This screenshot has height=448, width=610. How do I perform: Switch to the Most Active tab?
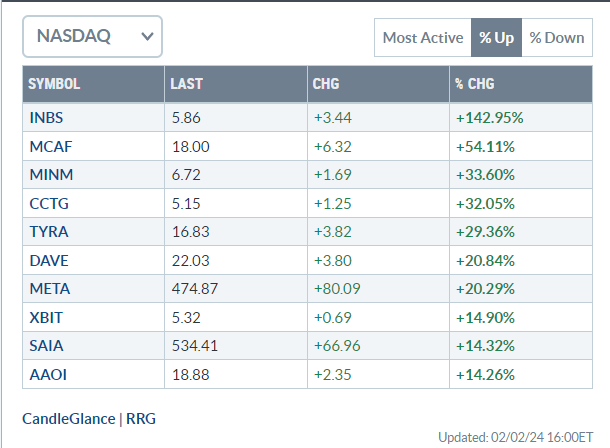422,38
